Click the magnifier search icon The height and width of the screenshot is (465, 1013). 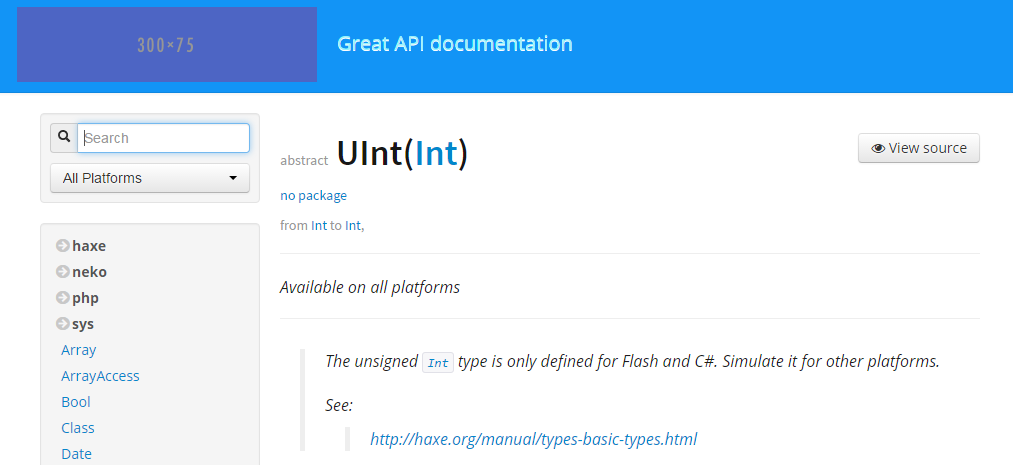(x=64, y=137)
